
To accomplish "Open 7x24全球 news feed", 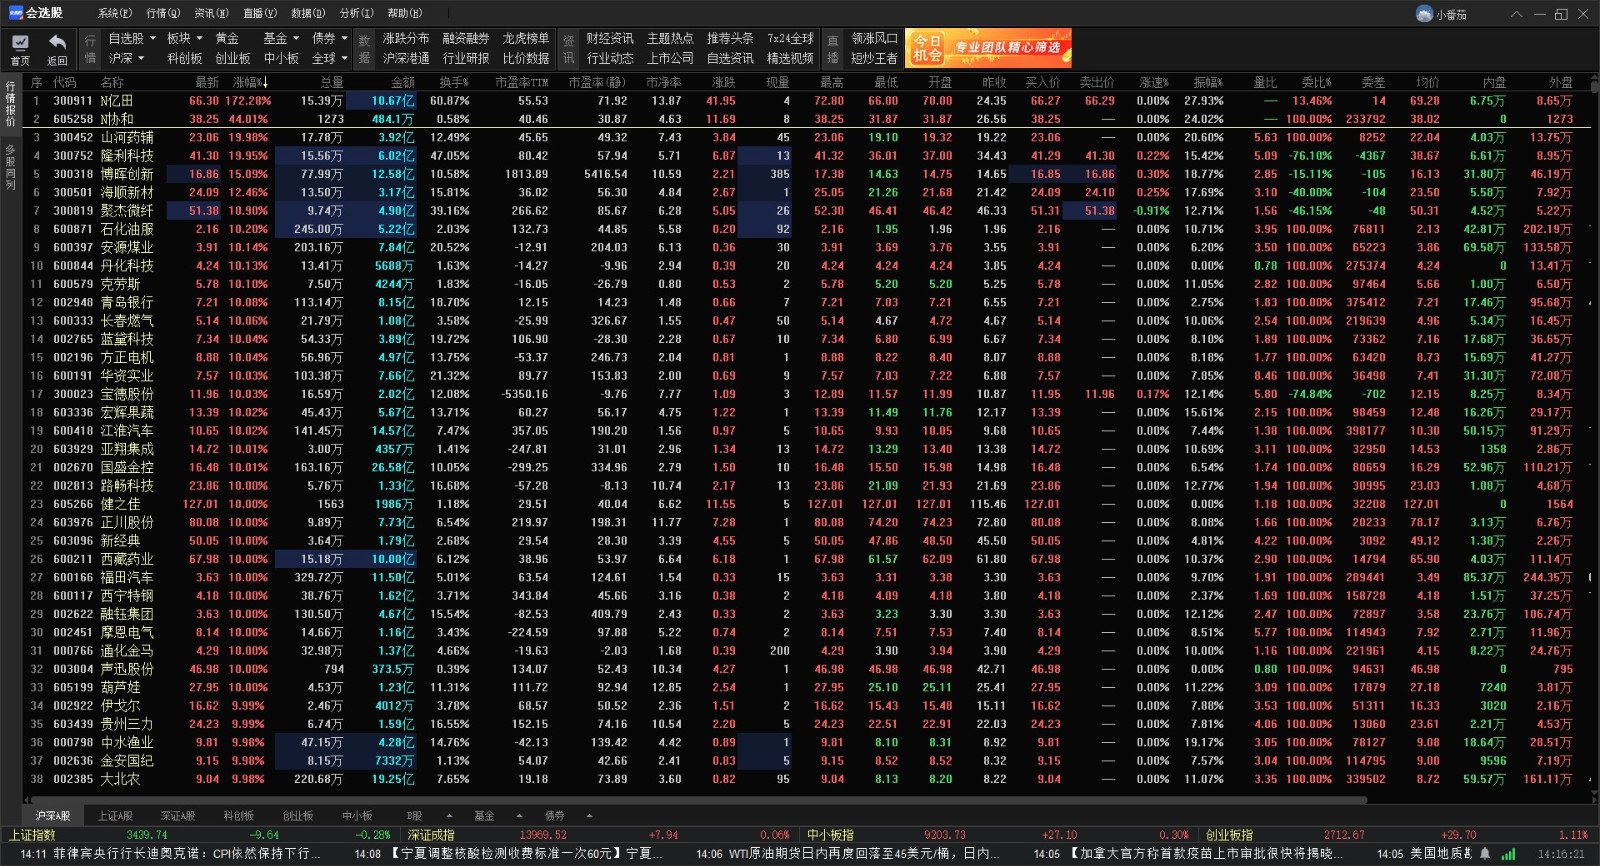I will 790,38.
